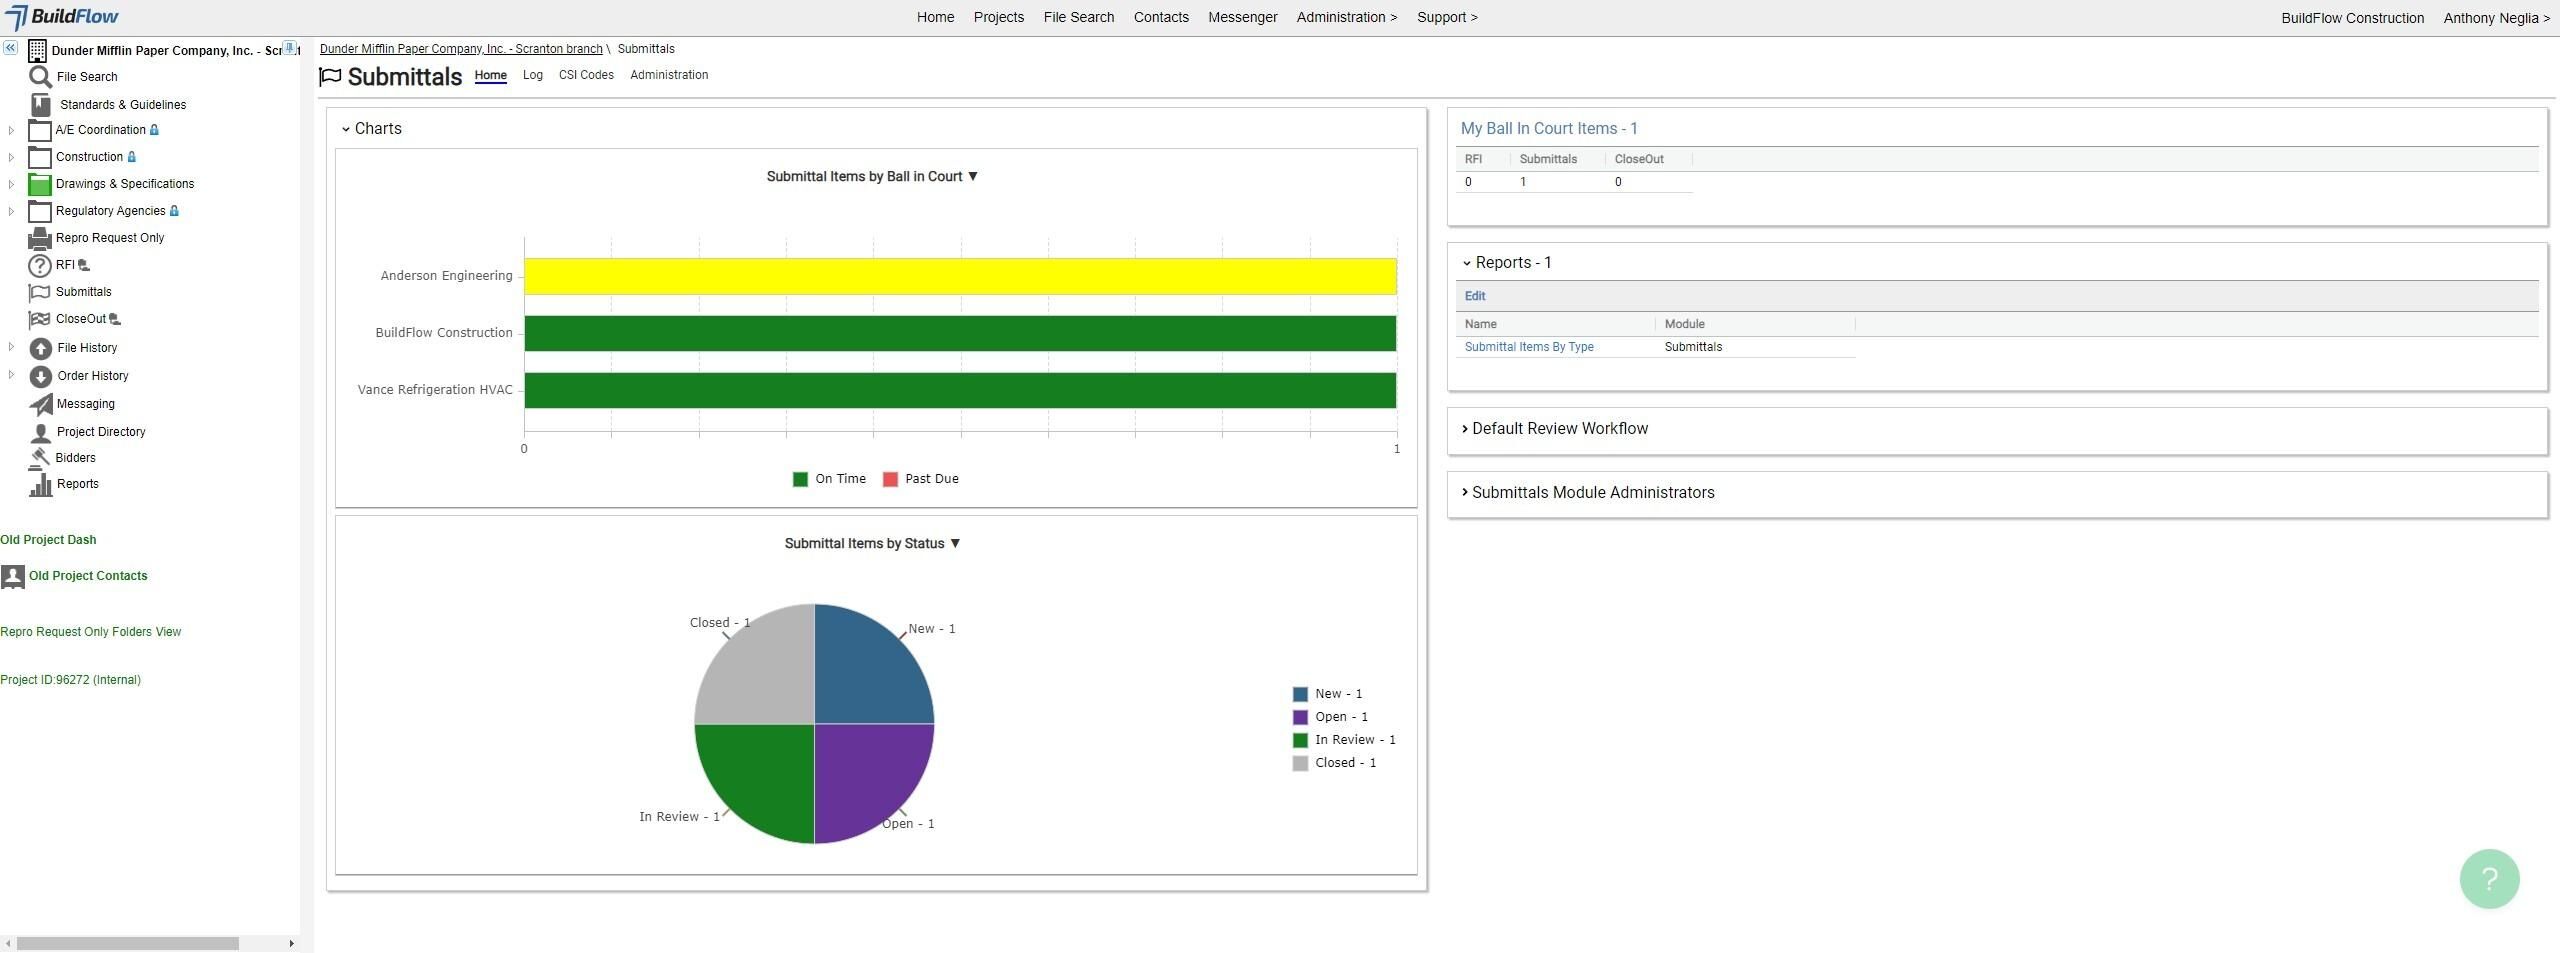Click the Project Directory person icon
Image resolution: width=2560 pixels, height=953 pixels.
pyautogui.click(x=41, y=432)
